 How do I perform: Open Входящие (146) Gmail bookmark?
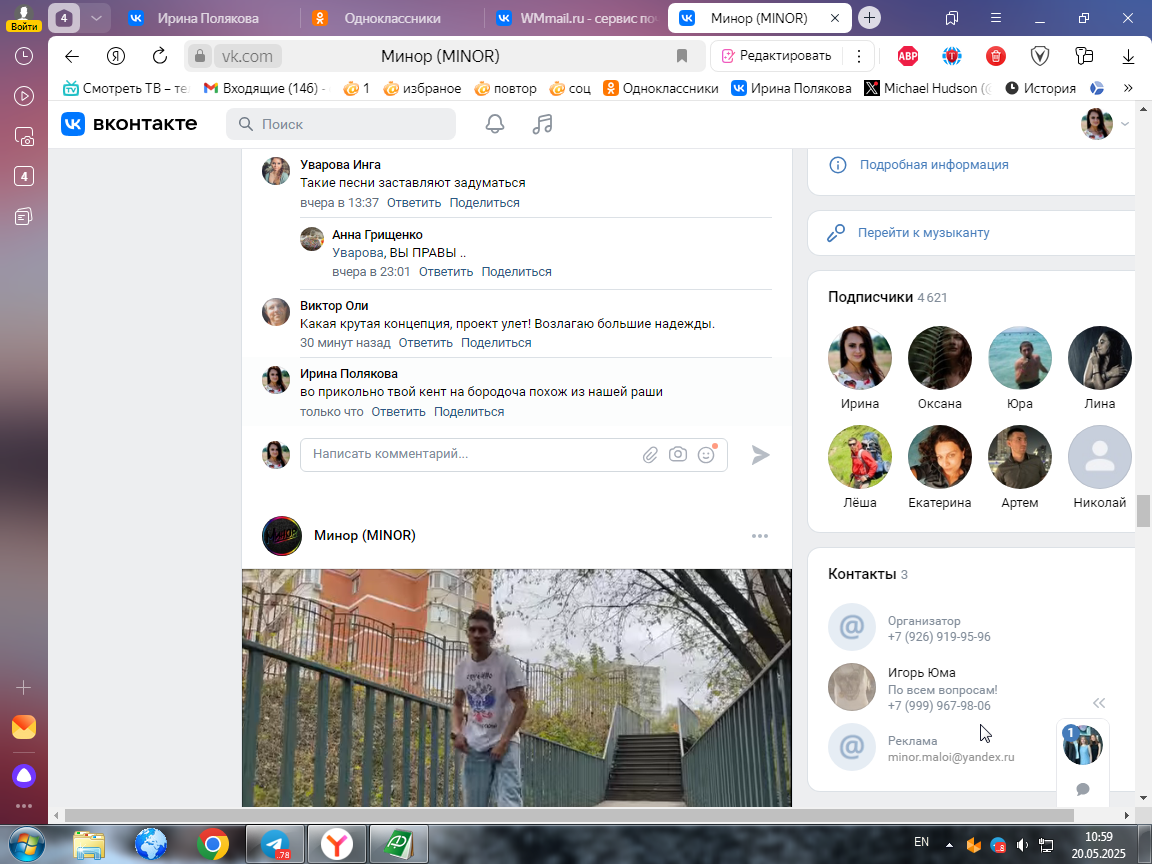[264, 88]
